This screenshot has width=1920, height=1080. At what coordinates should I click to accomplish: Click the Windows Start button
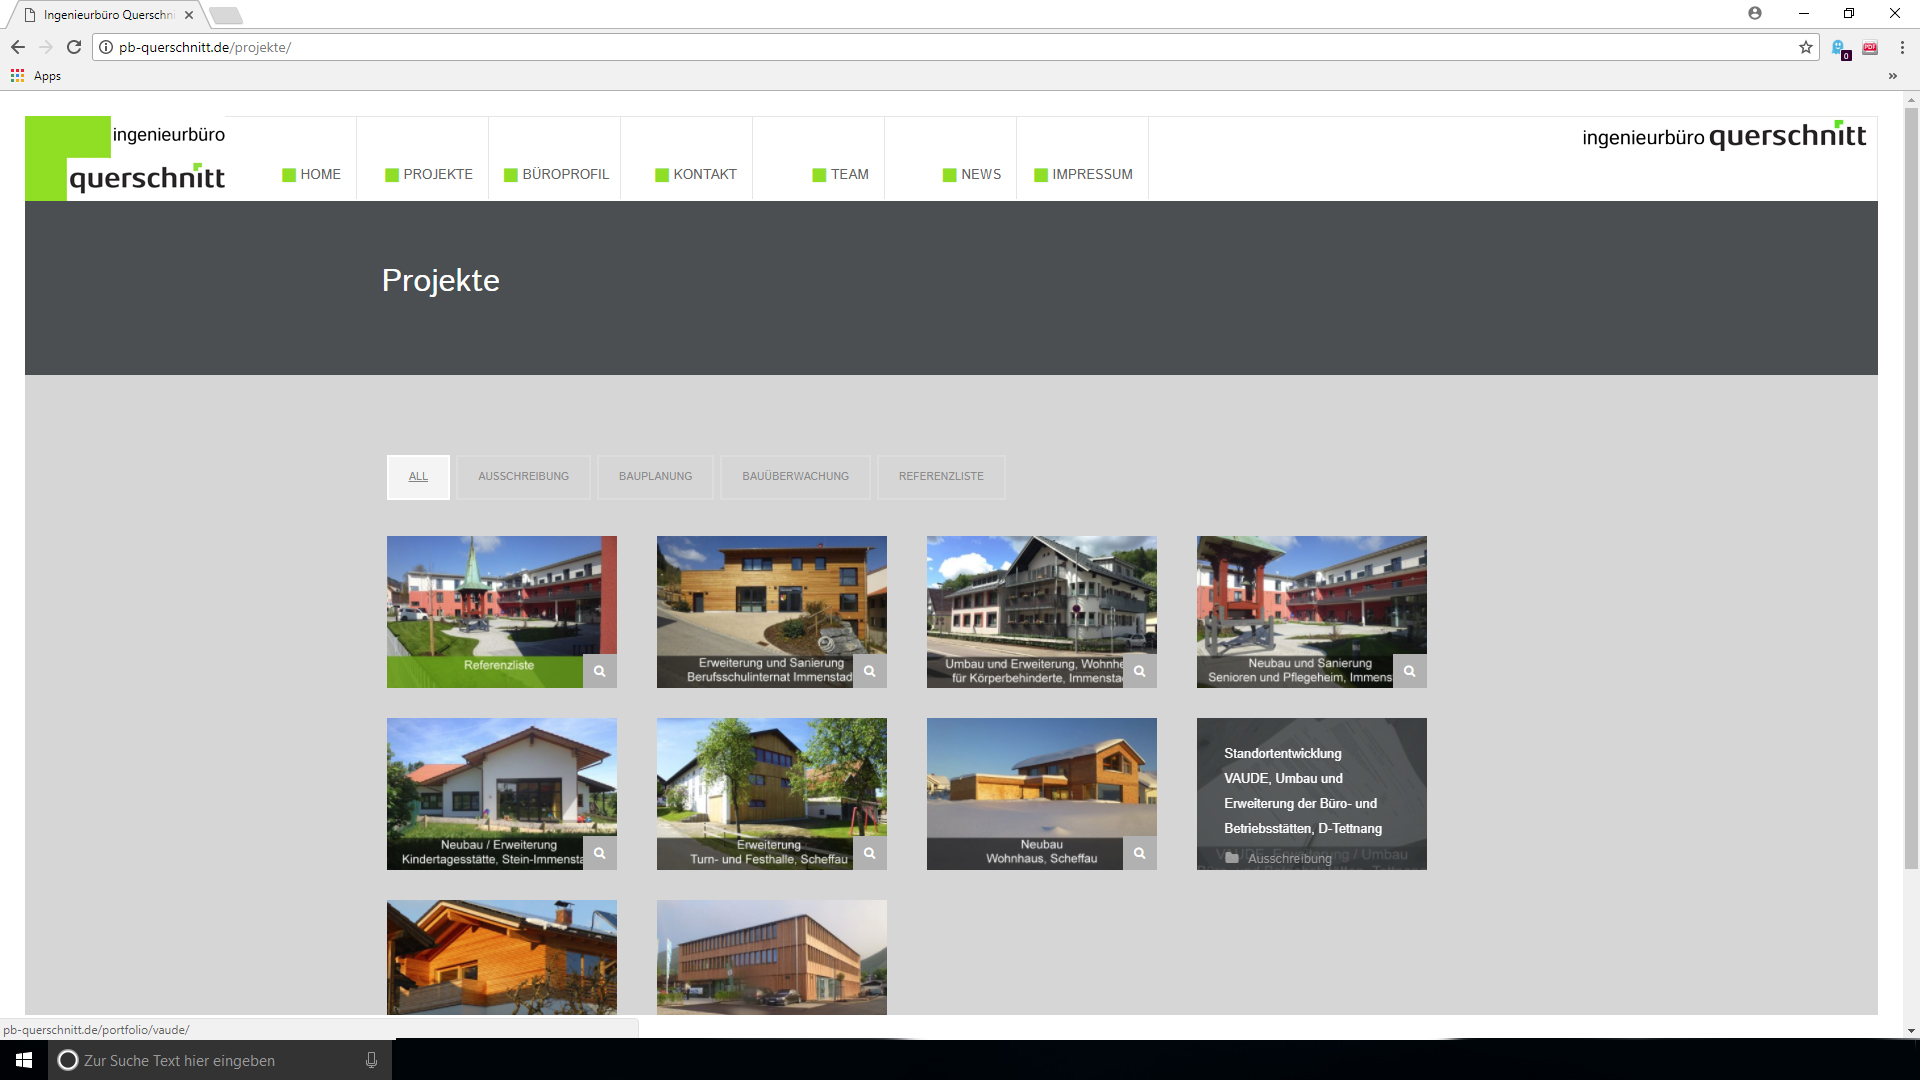24,1060
